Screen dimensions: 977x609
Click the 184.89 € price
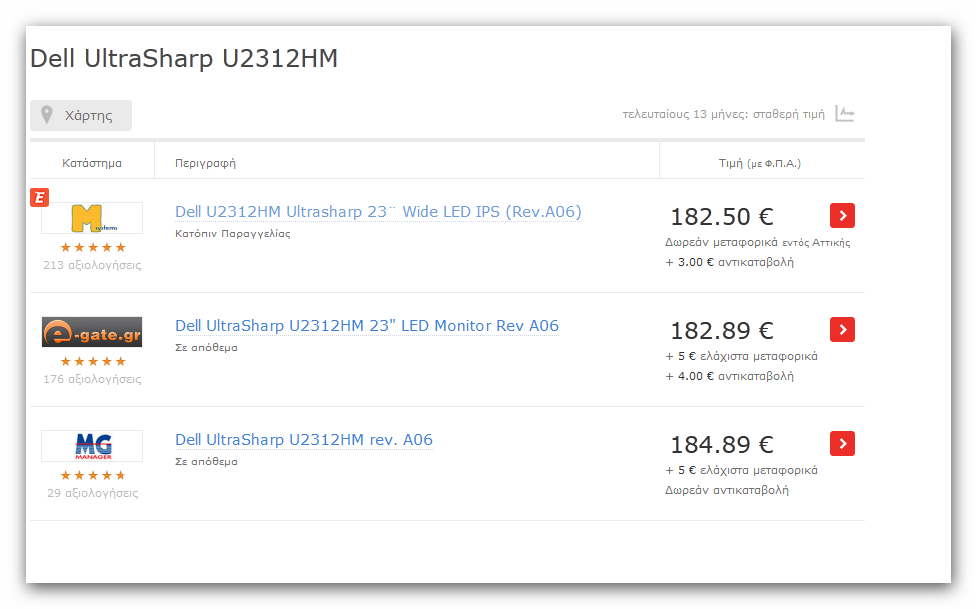[722, 445]
